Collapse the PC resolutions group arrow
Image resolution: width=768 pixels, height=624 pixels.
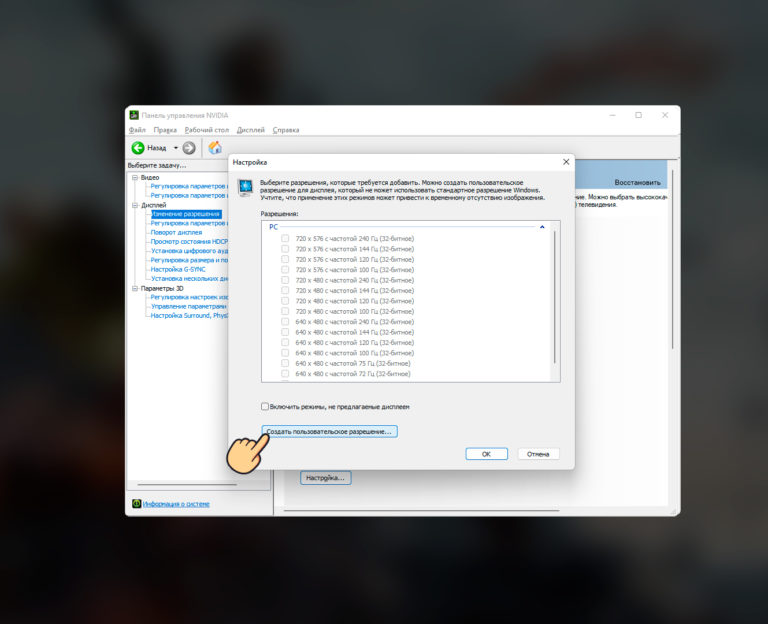pyautogui.click(x=542, y=227)
